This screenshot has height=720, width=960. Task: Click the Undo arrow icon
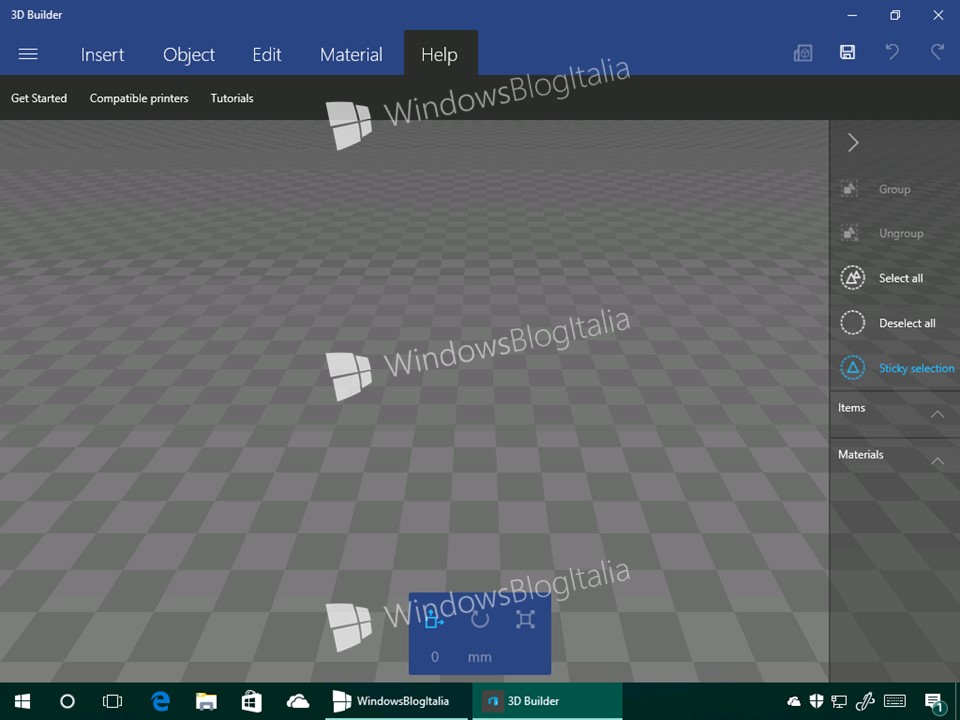[892, 52]
